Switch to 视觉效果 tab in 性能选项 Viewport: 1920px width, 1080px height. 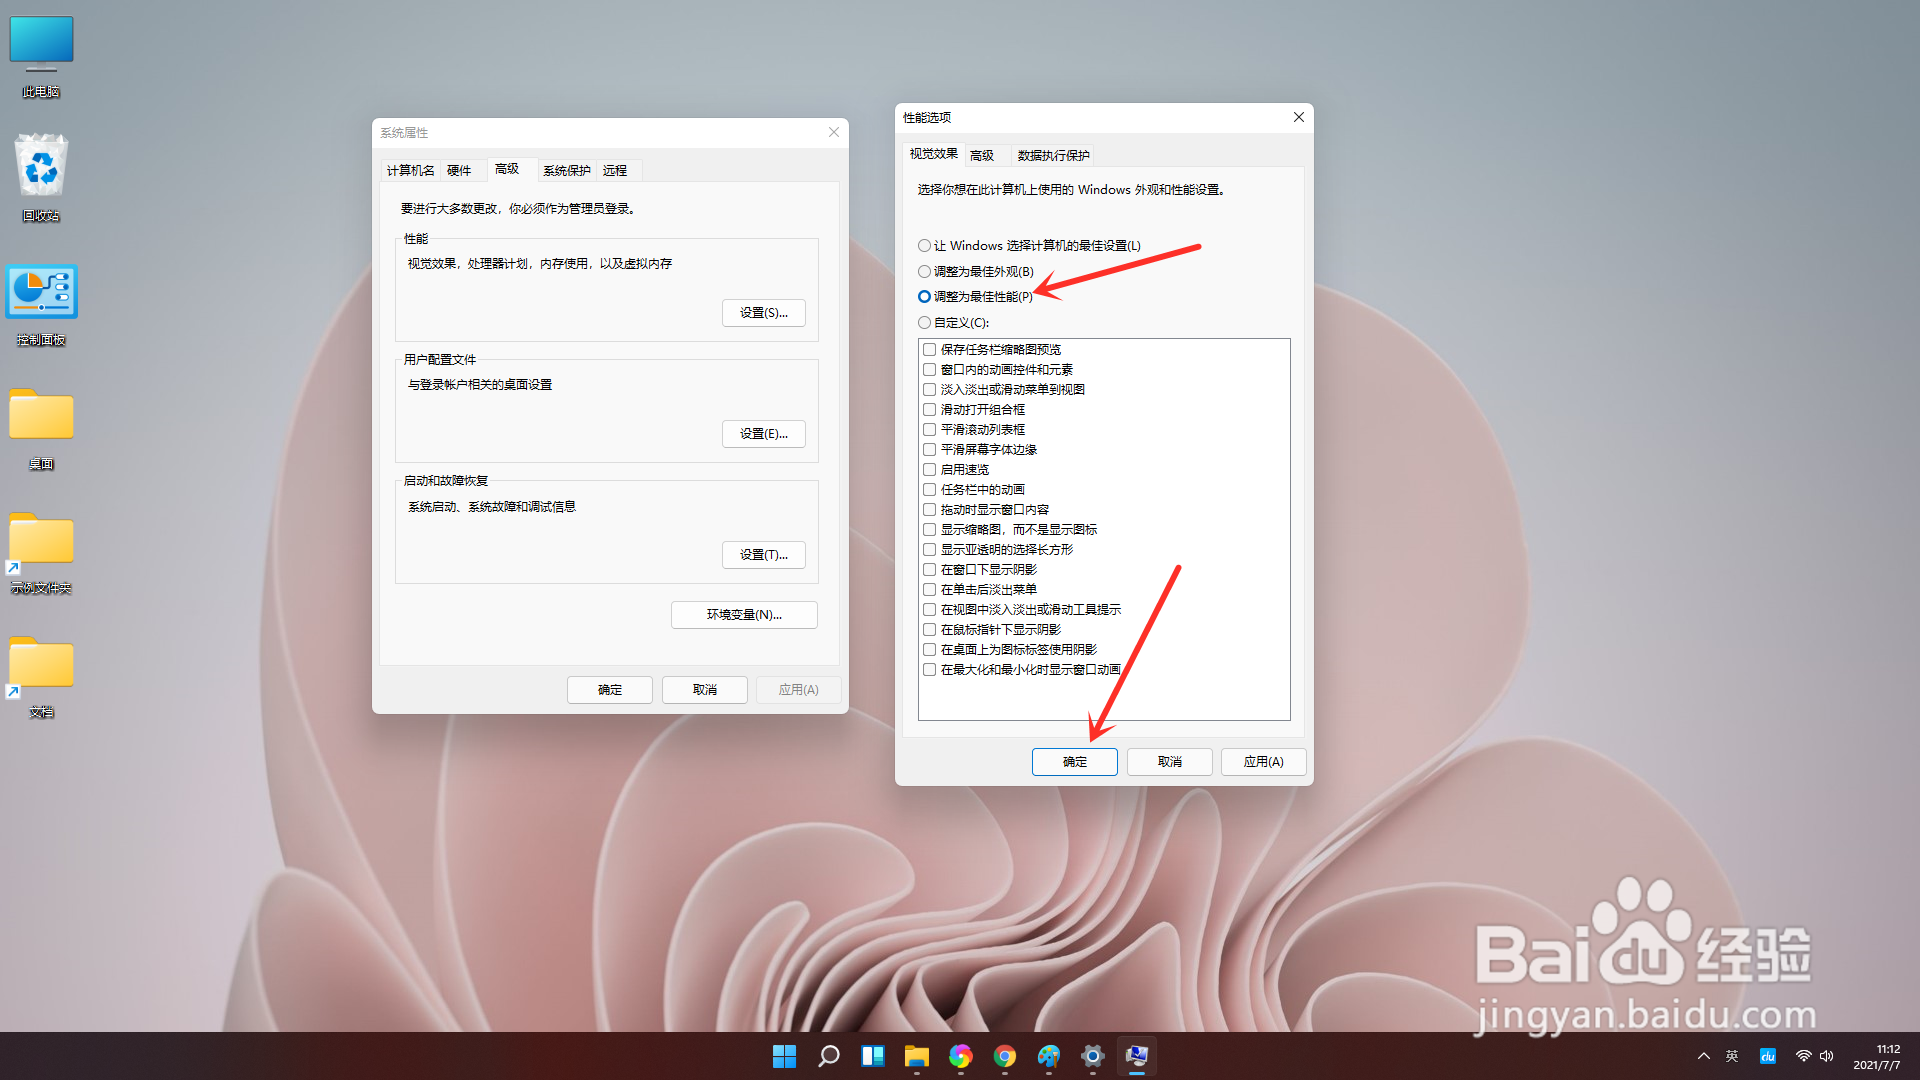tap(933, 154)
